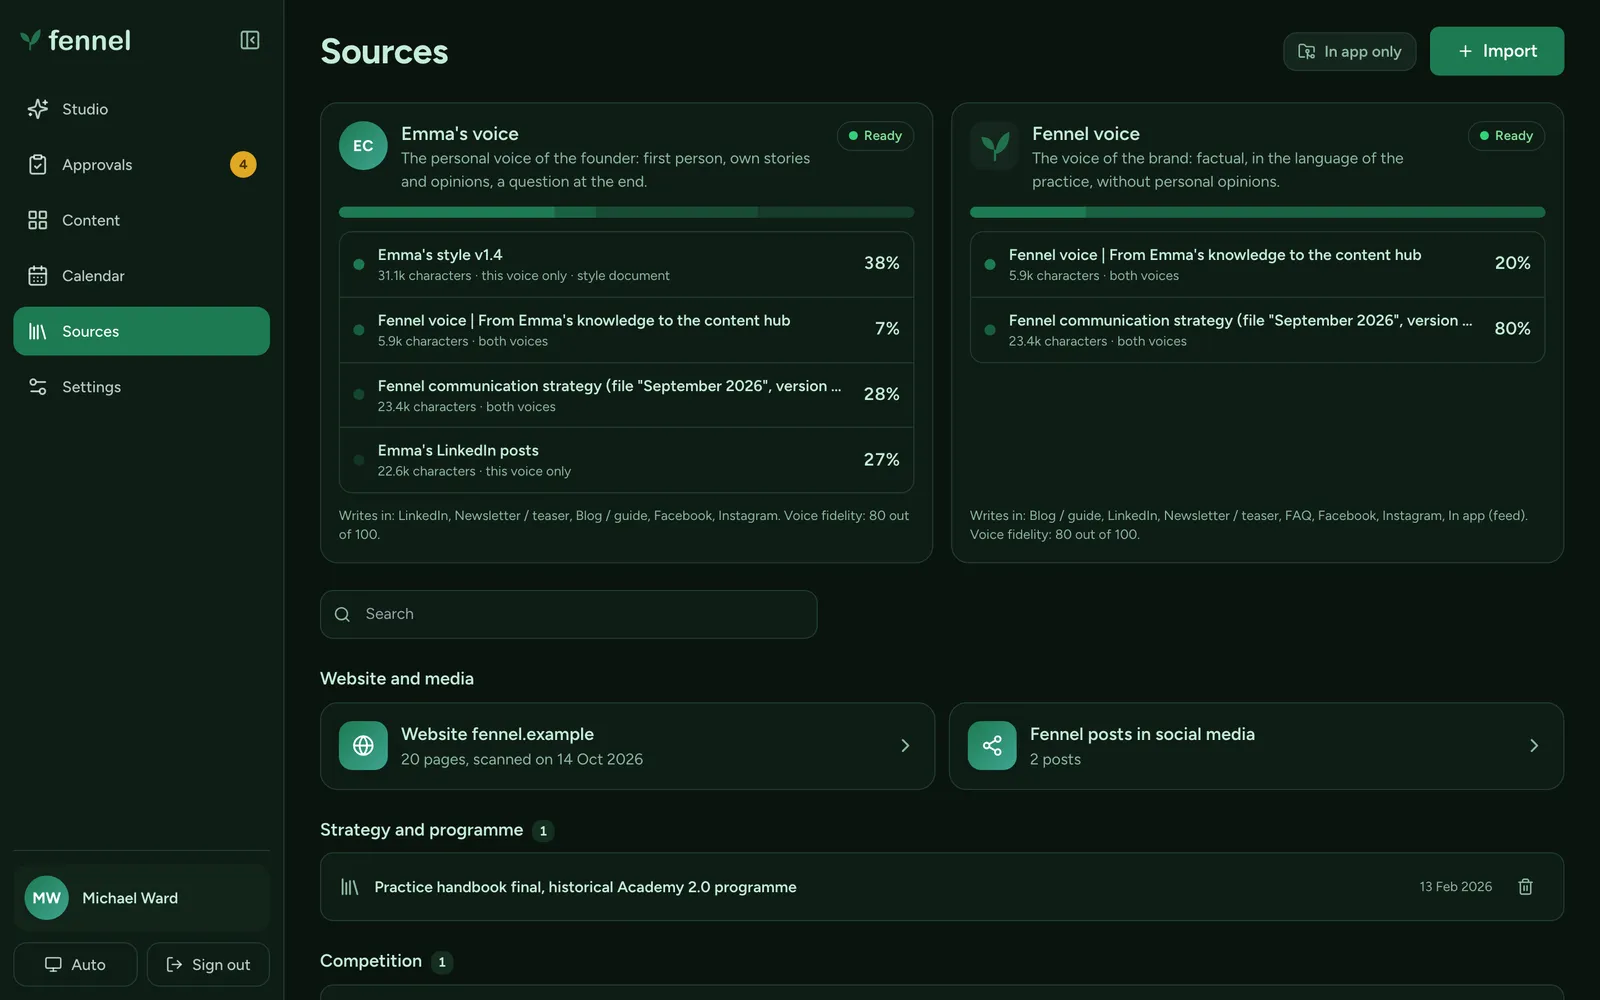Image resolution: width=1600 pixels, height=1000 pixels.
Task: Click the search magnifier icon
Action: click(x=342, y=614)
